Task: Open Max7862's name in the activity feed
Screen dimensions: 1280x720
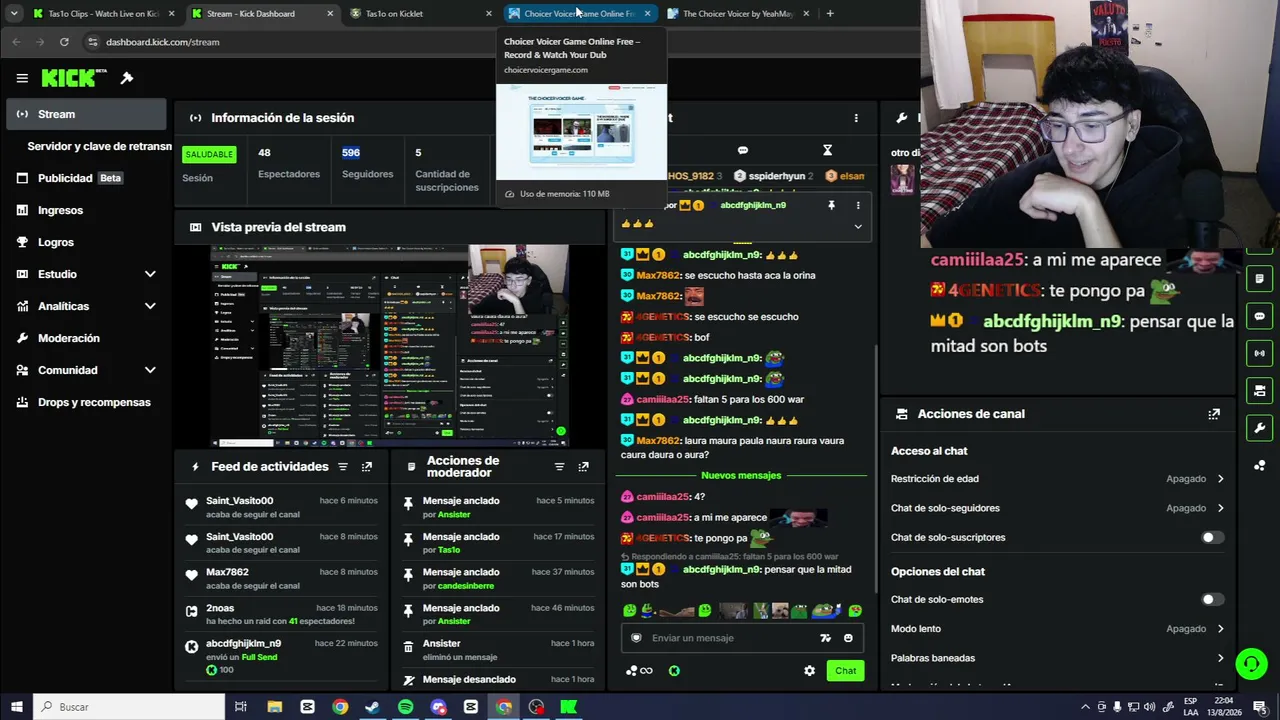Action: 227,572
